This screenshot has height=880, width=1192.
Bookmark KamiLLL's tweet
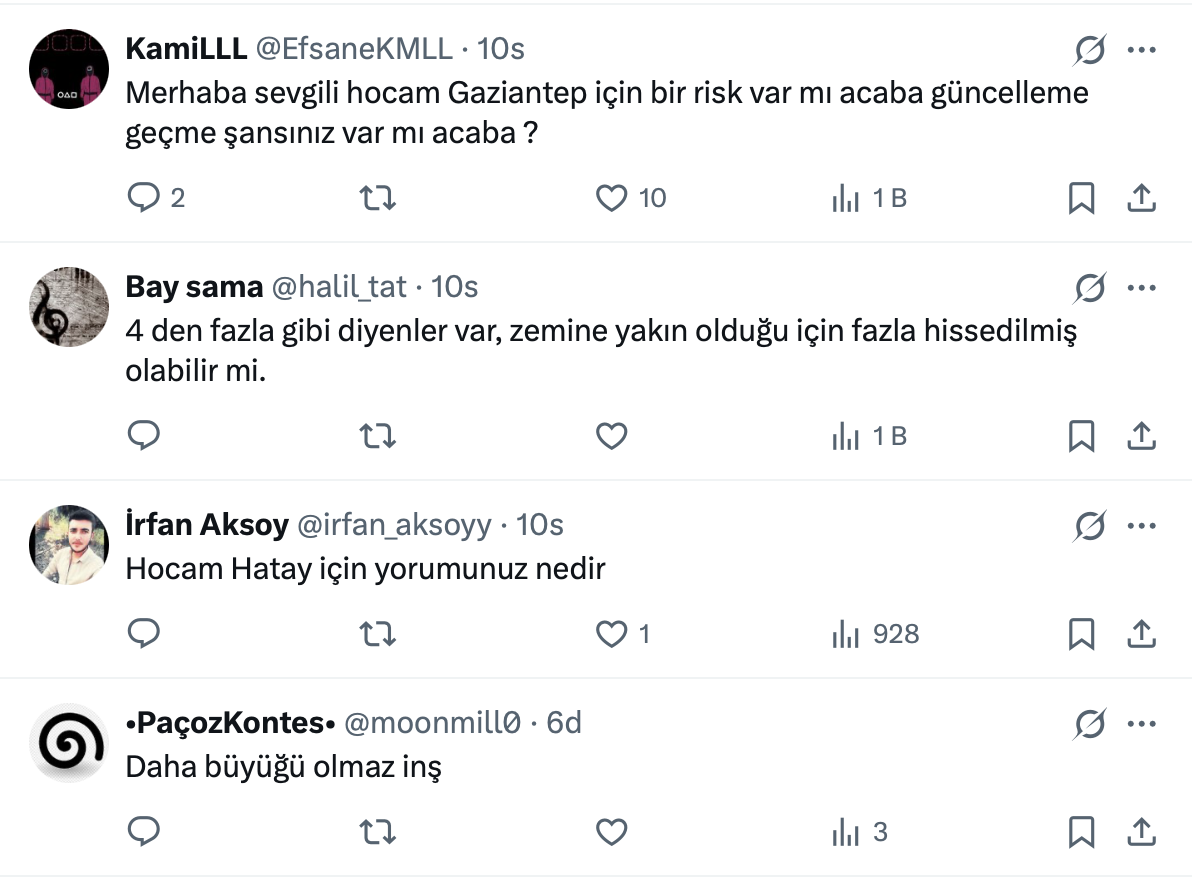point(1081,198)
